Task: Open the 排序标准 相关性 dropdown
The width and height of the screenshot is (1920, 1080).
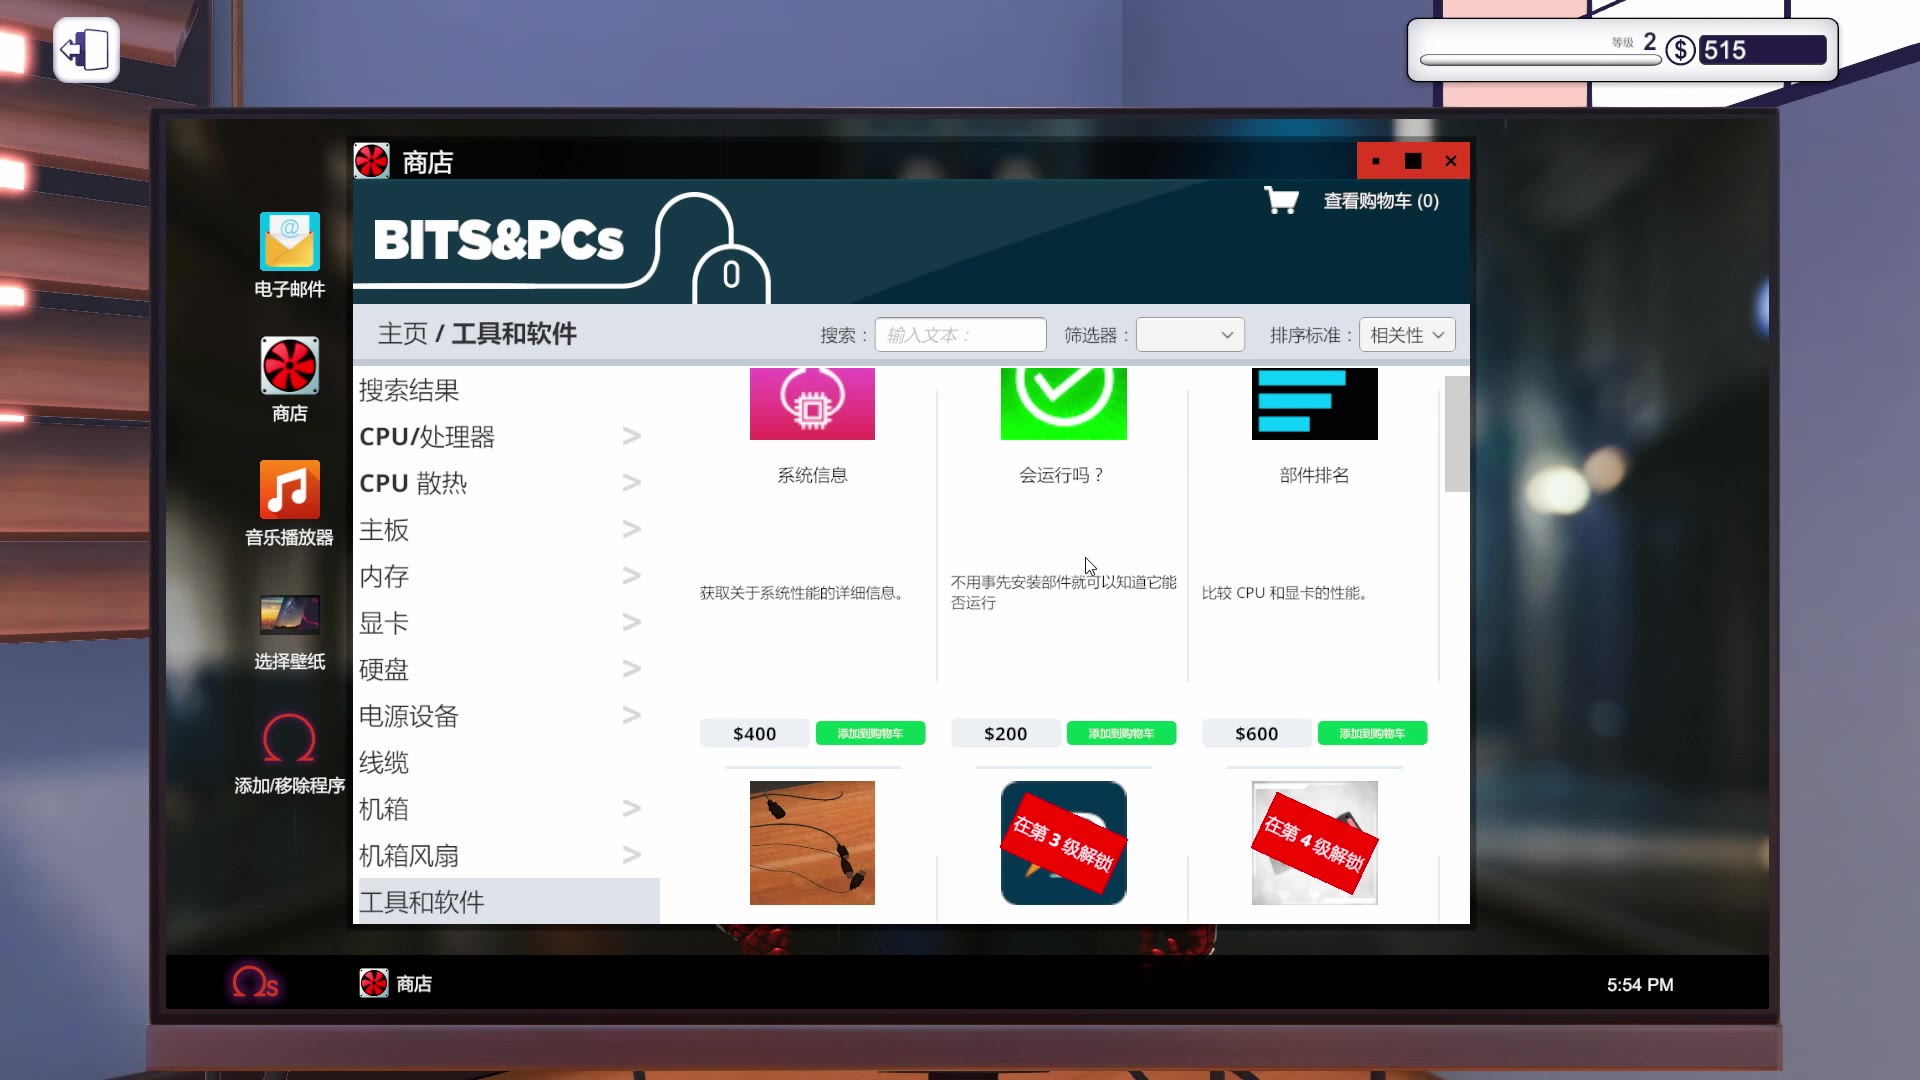Action: pyautogui.click(x=1407, y=335)
